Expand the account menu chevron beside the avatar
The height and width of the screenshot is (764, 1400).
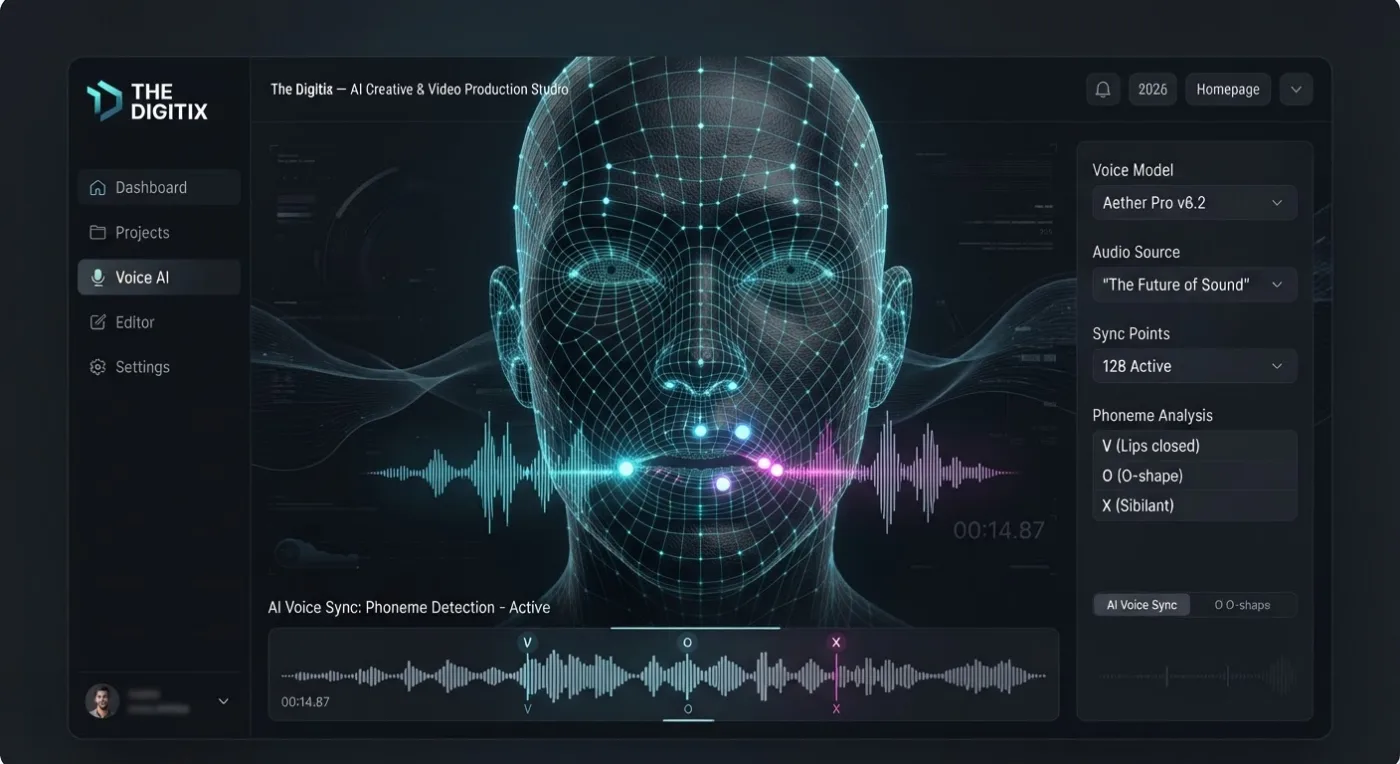tap(223, 701)
